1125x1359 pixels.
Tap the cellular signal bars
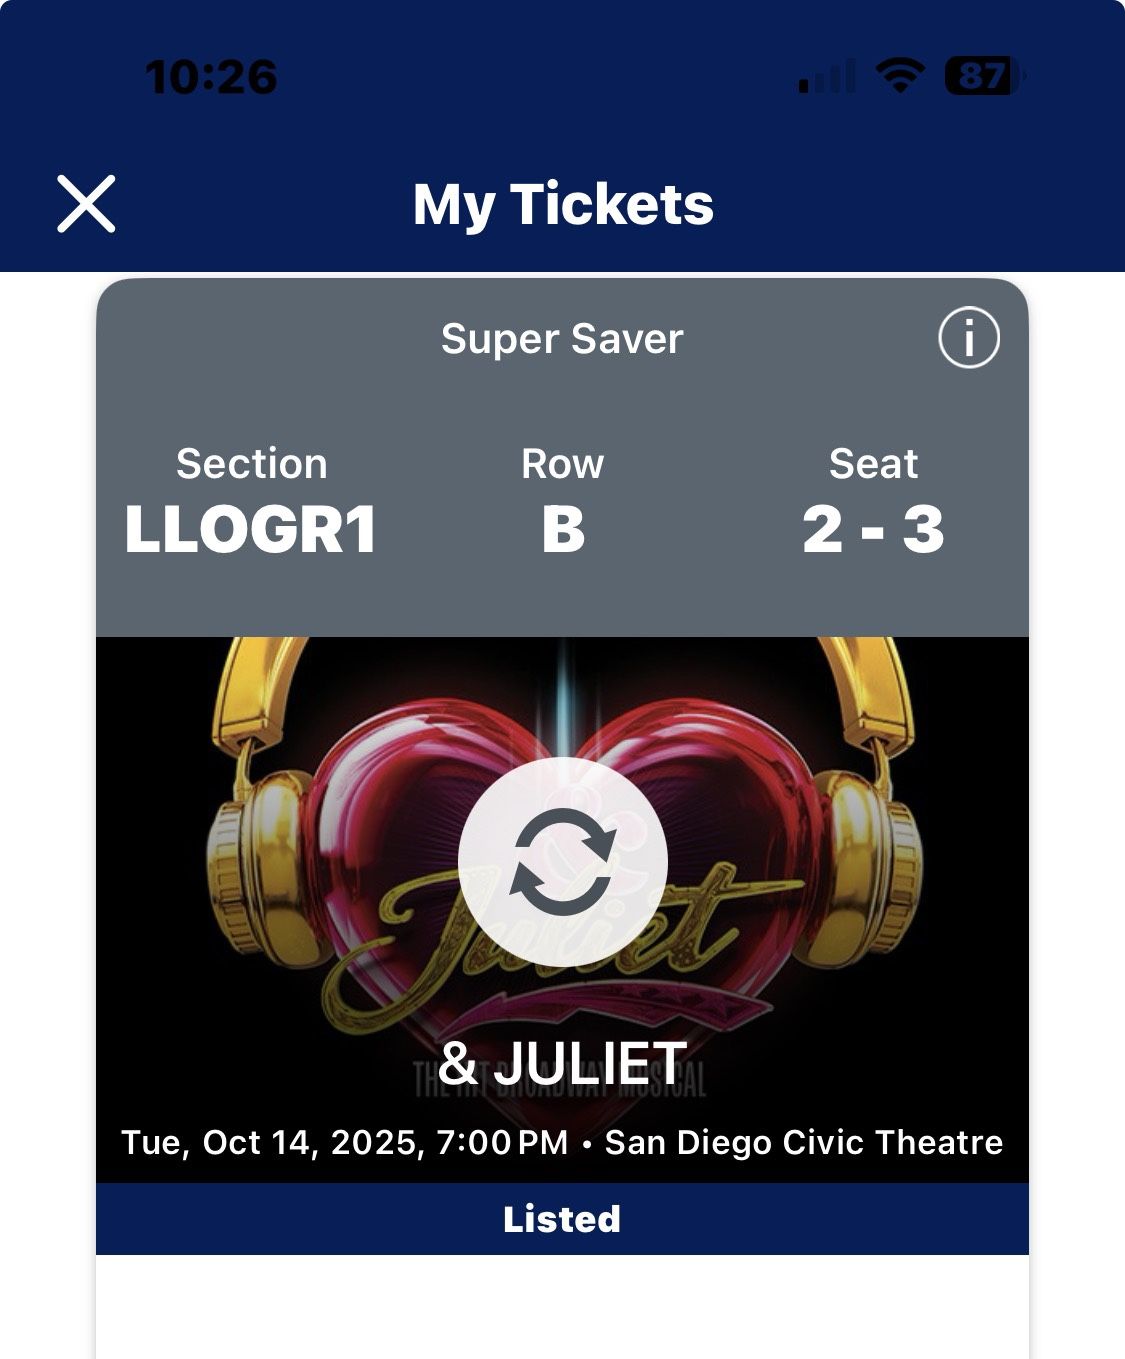coord(826,76)
